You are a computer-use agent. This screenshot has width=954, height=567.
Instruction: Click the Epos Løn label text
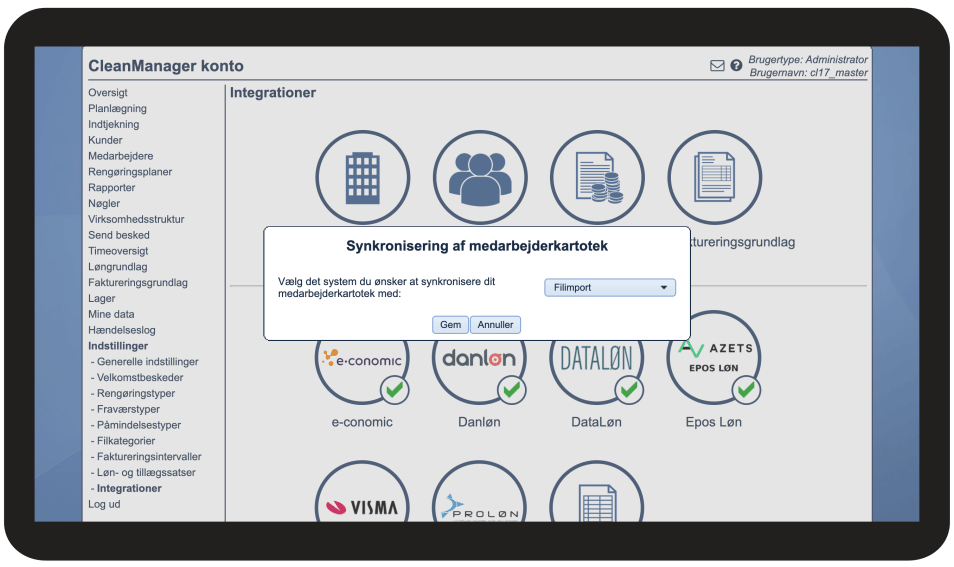click(x=714, y=422)
